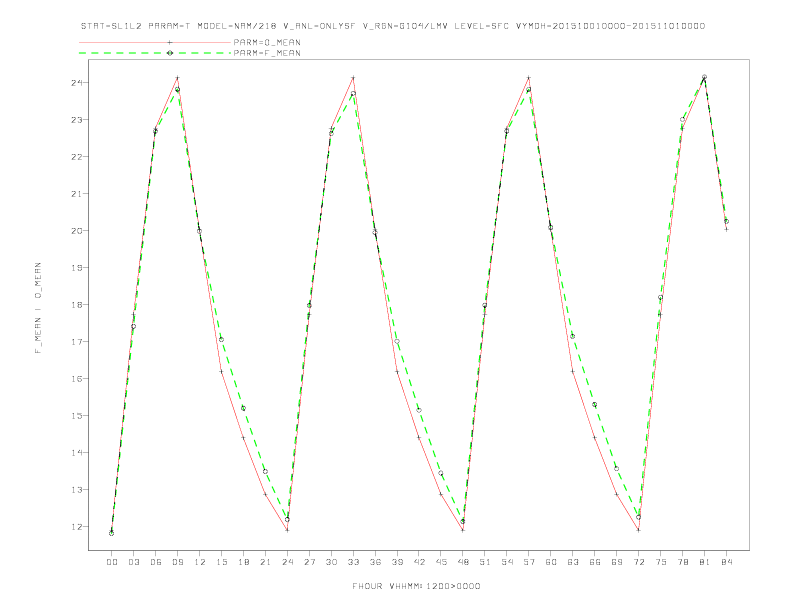
Task: Click x-axis tick label 84
Action: tap(727, 562)
